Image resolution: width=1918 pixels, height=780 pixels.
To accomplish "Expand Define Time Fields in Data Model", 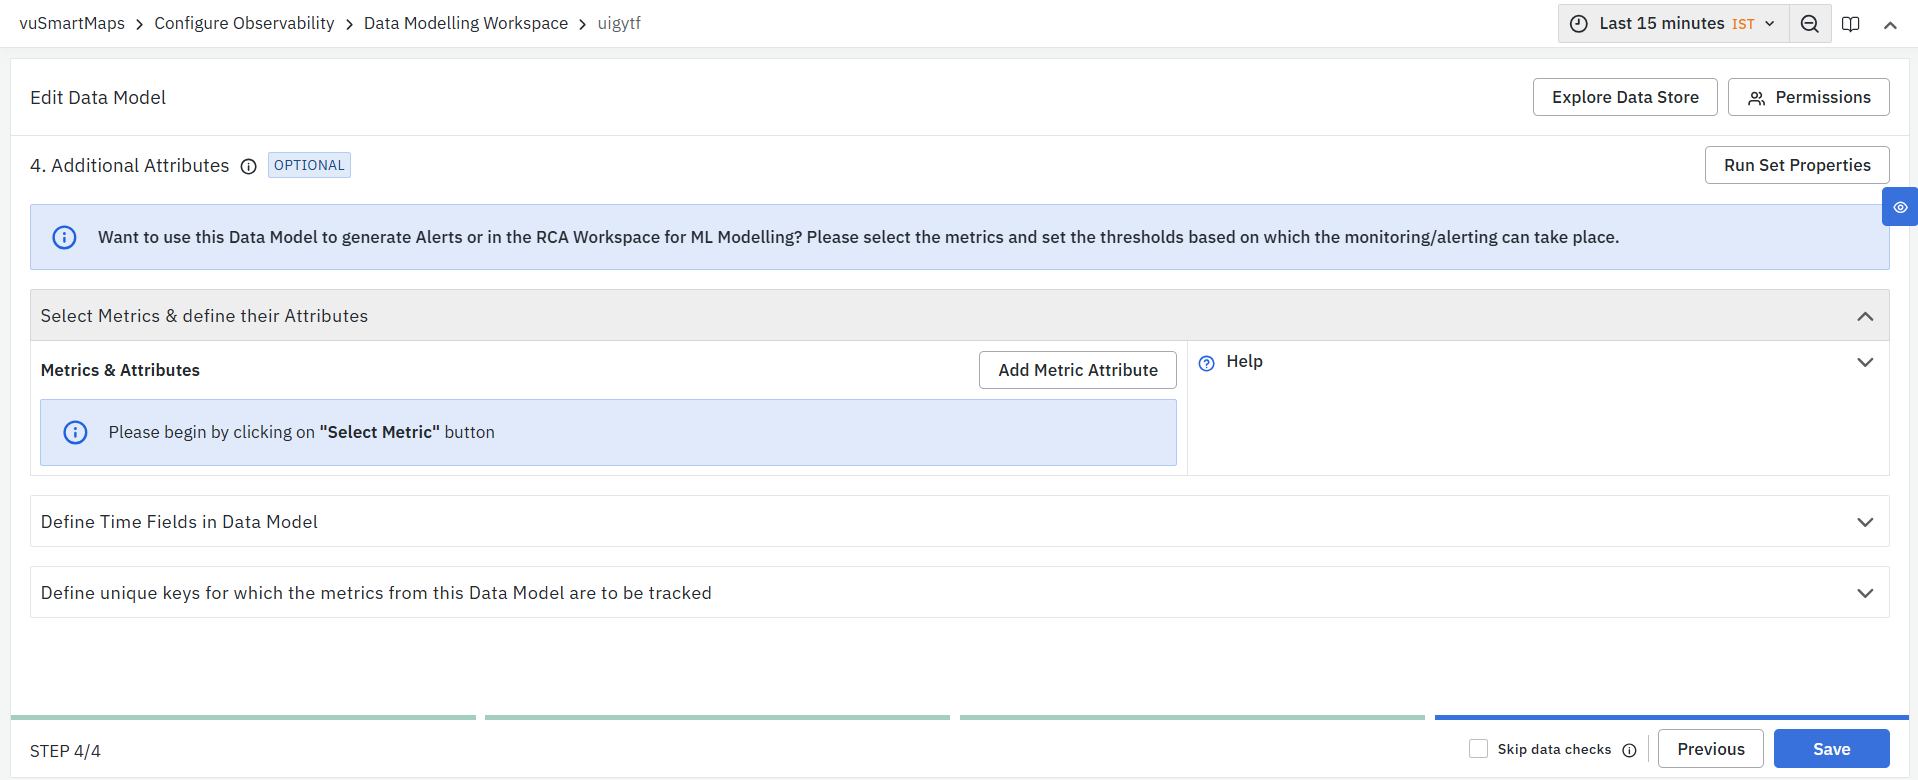I will pyautogui.click(x=1864, y=522).
